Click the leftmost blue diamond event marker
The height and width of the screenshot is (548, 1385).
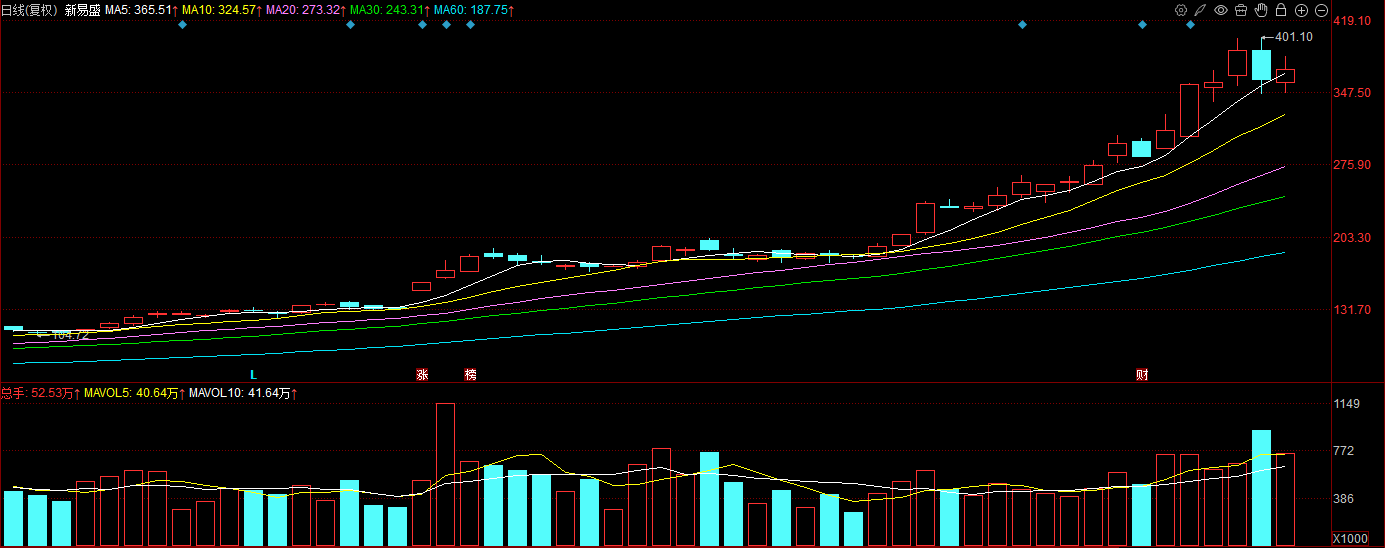point(182,24)
